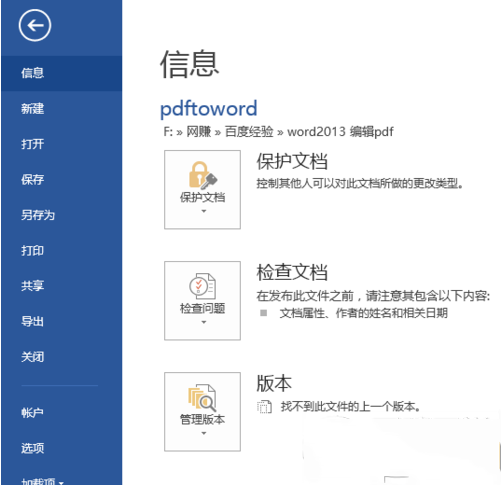Click the small document icon beside 找不到此文件的上一个版本
This screenshot has height=485, width=501.
click(264, 407)
